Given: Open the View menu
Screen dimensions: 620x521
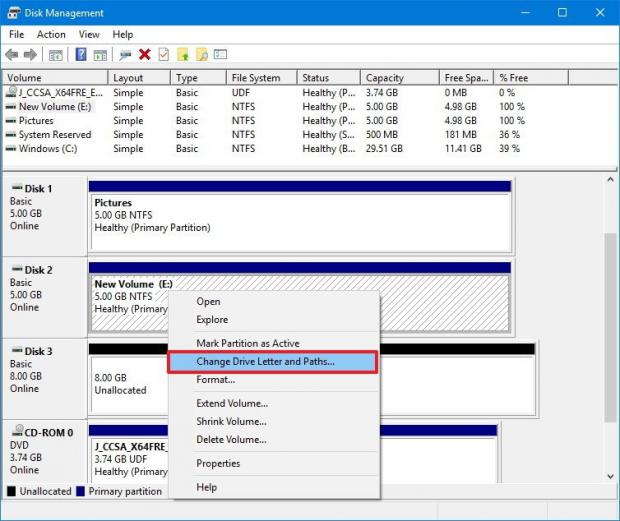Looking at the screenshot, I should tap(89, 34).
